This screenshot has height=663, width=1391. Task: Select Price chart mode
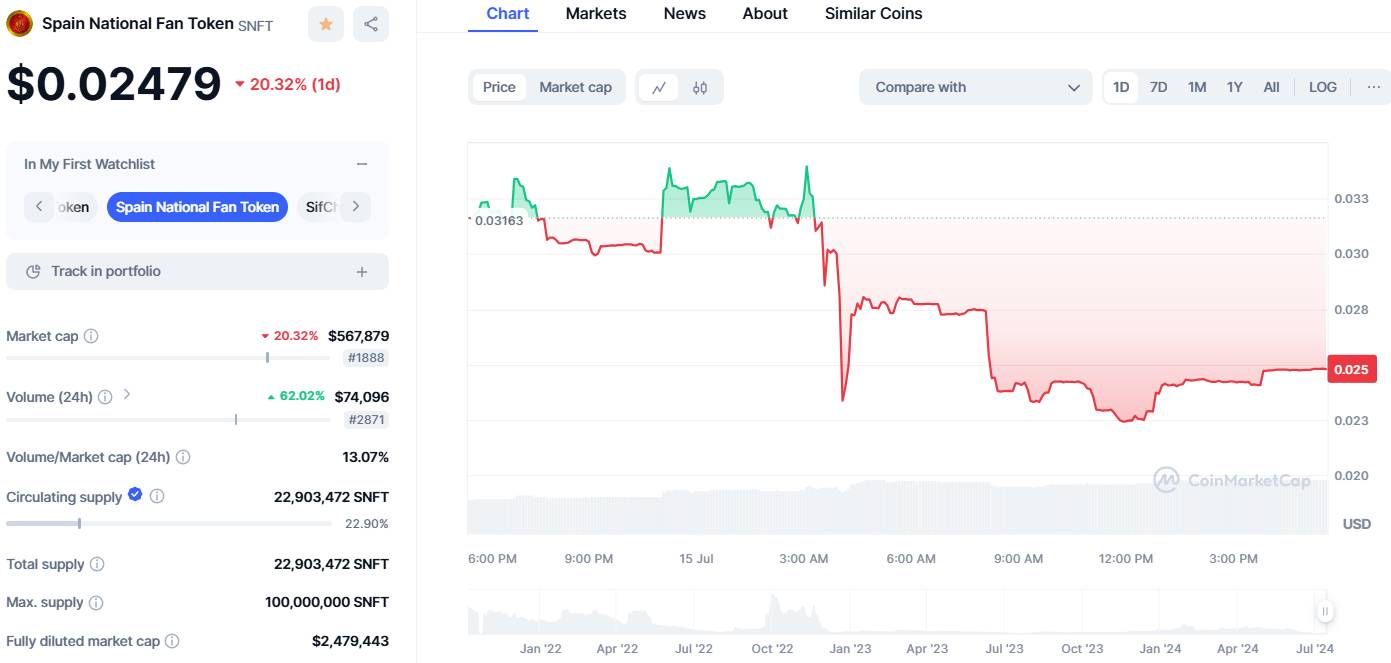tap(499, 87)
